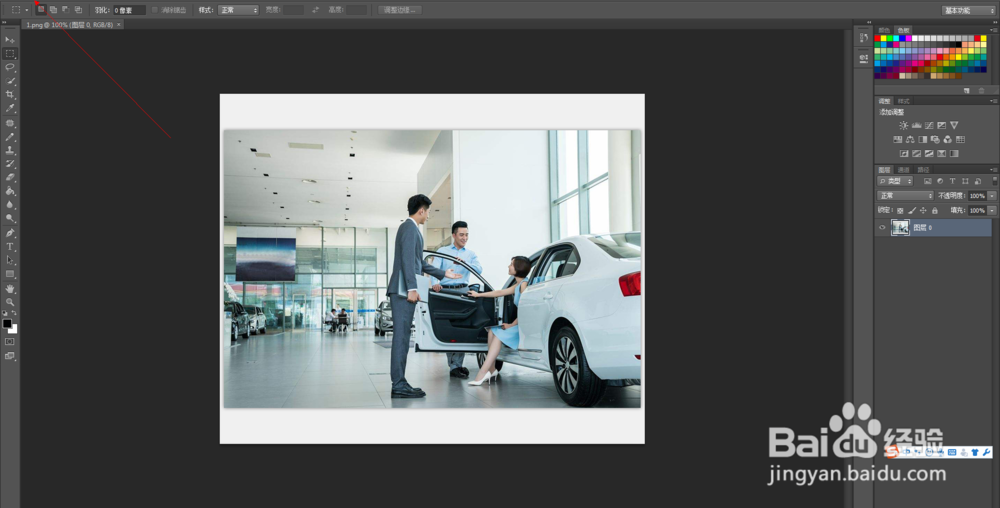The height and width of the screenshot is (508, 1000).
Task: Toggle lock image pixels brush icon
Action: pyautogui.click(x=912, y=210)
